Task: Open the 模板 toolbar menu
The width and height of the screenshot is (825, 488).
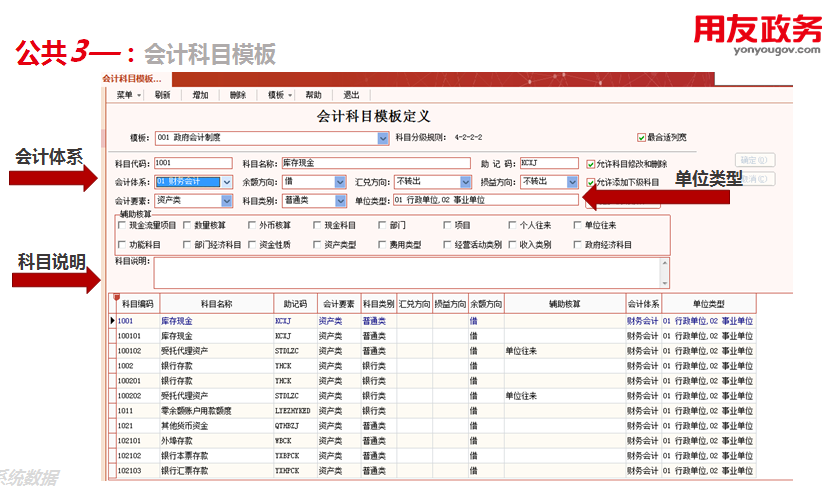Action: tap(279, 95)
